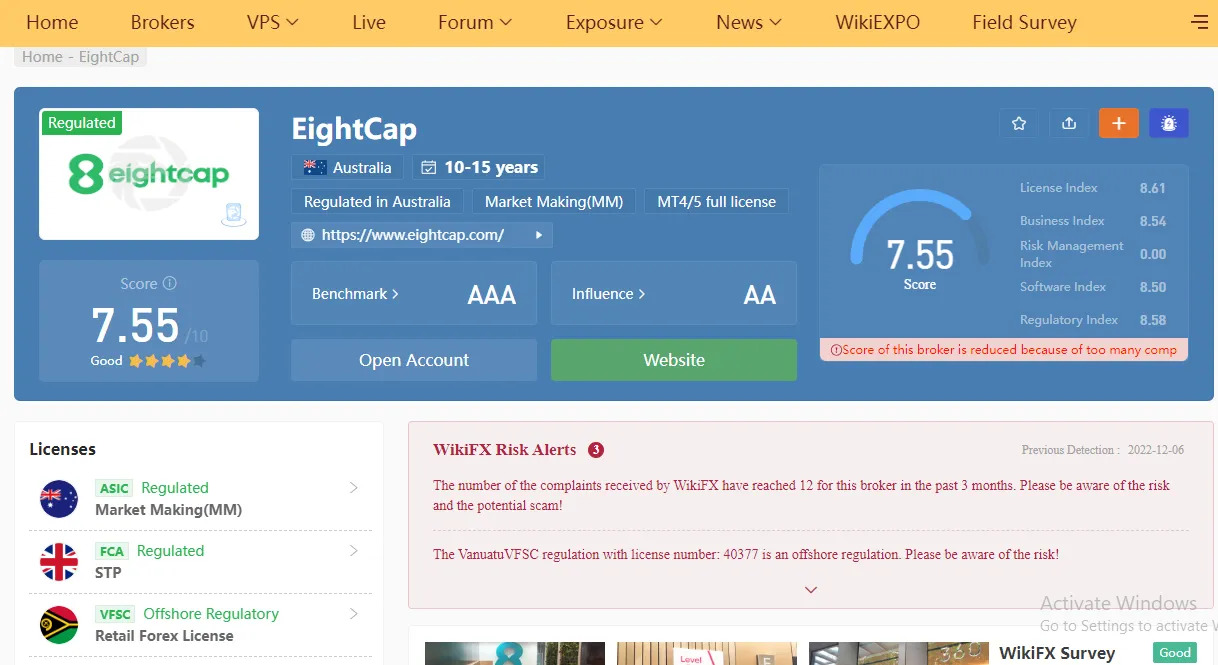Open the hamburger menu icon
The image size is (1218, 665).
[1200, 22]
